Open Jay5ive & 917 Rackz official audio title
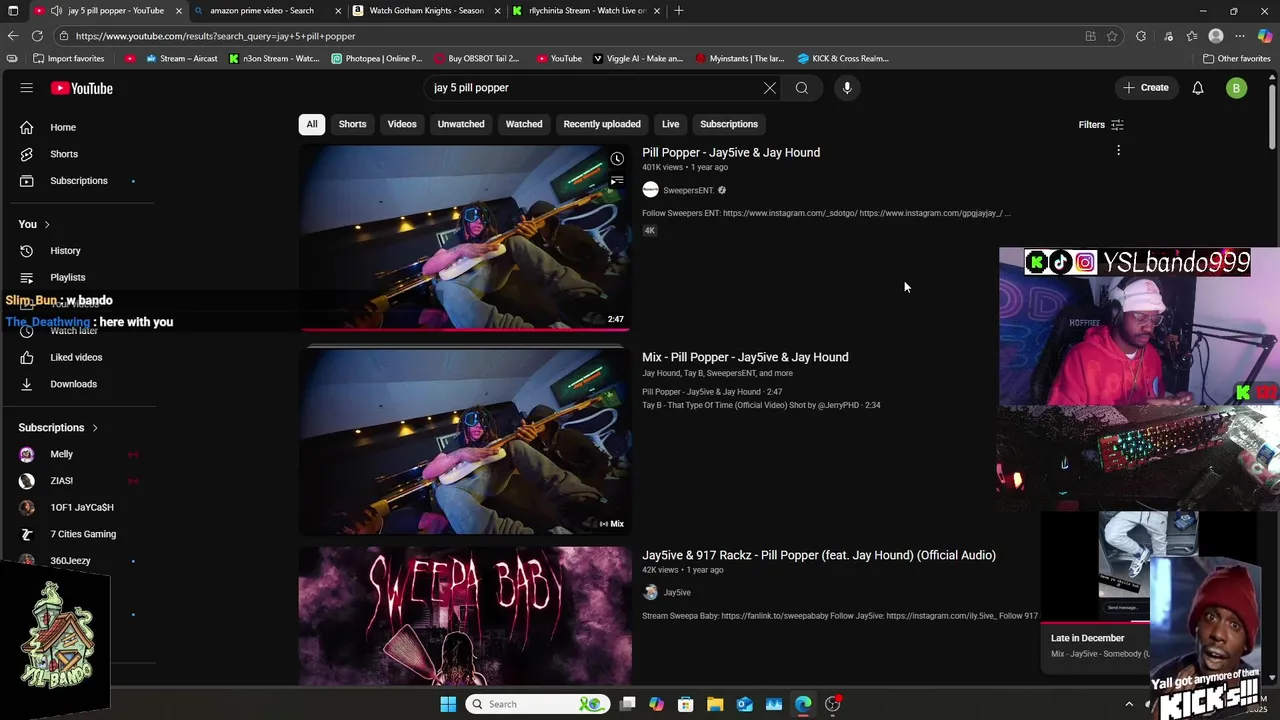1280x720 pixels. [819, 555]
